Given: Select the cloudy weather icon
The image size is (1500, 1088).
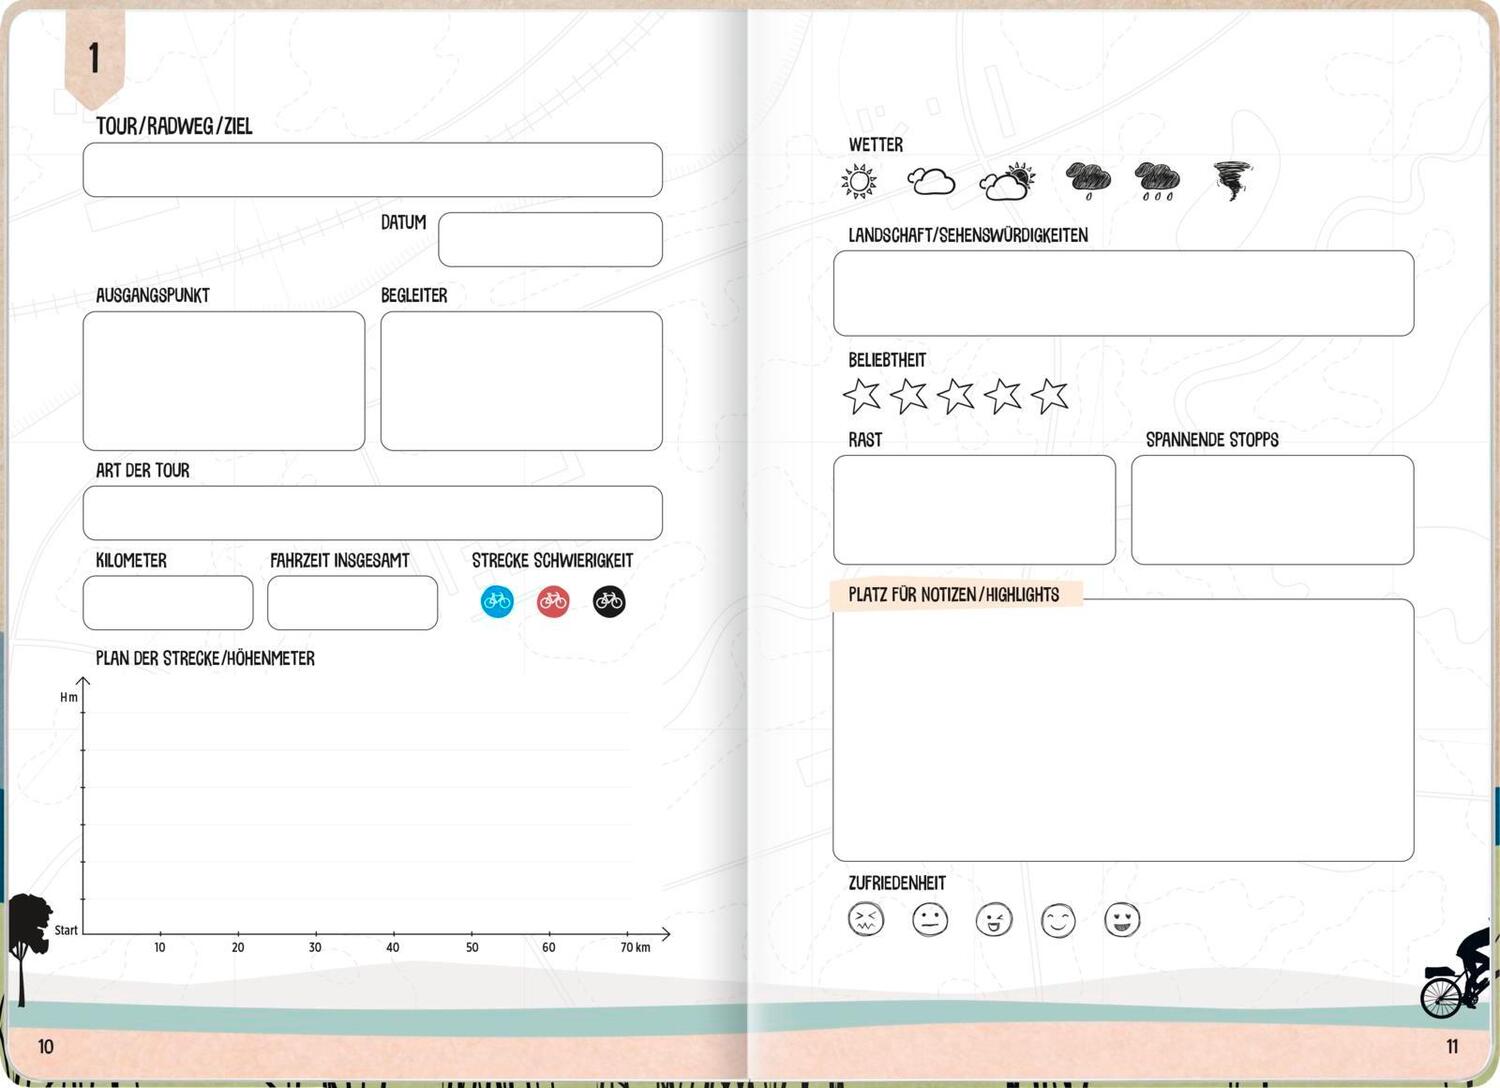Looking at the screenshot, I should click(931, 181).
